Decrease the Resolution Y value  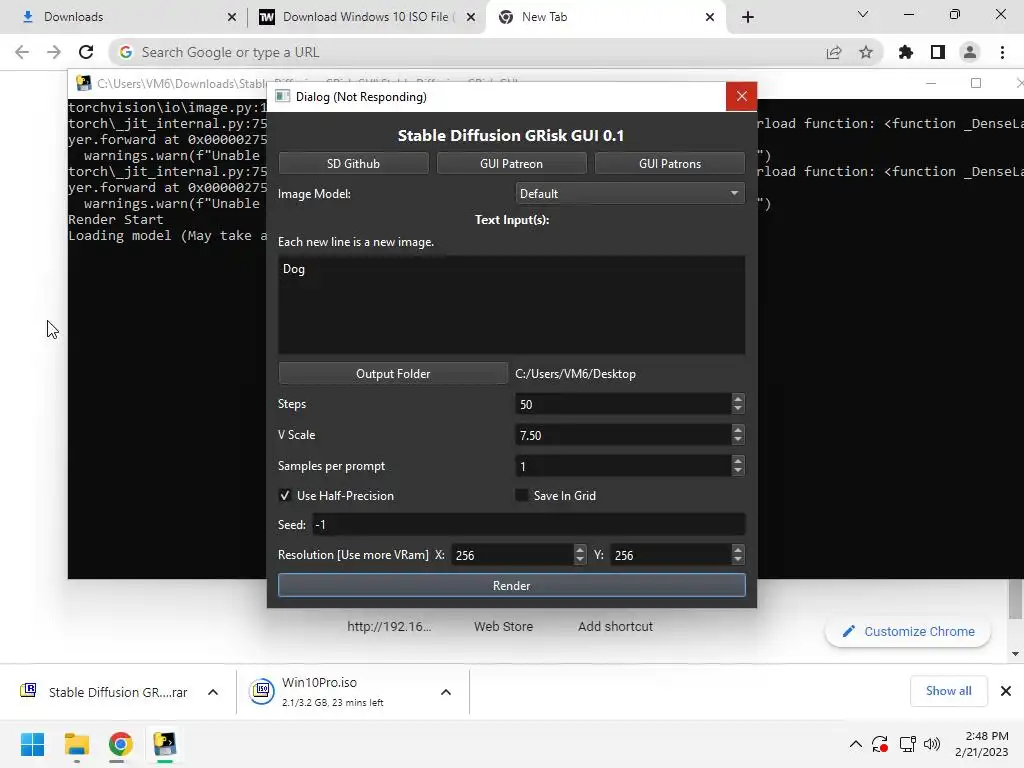coord(738,560)
